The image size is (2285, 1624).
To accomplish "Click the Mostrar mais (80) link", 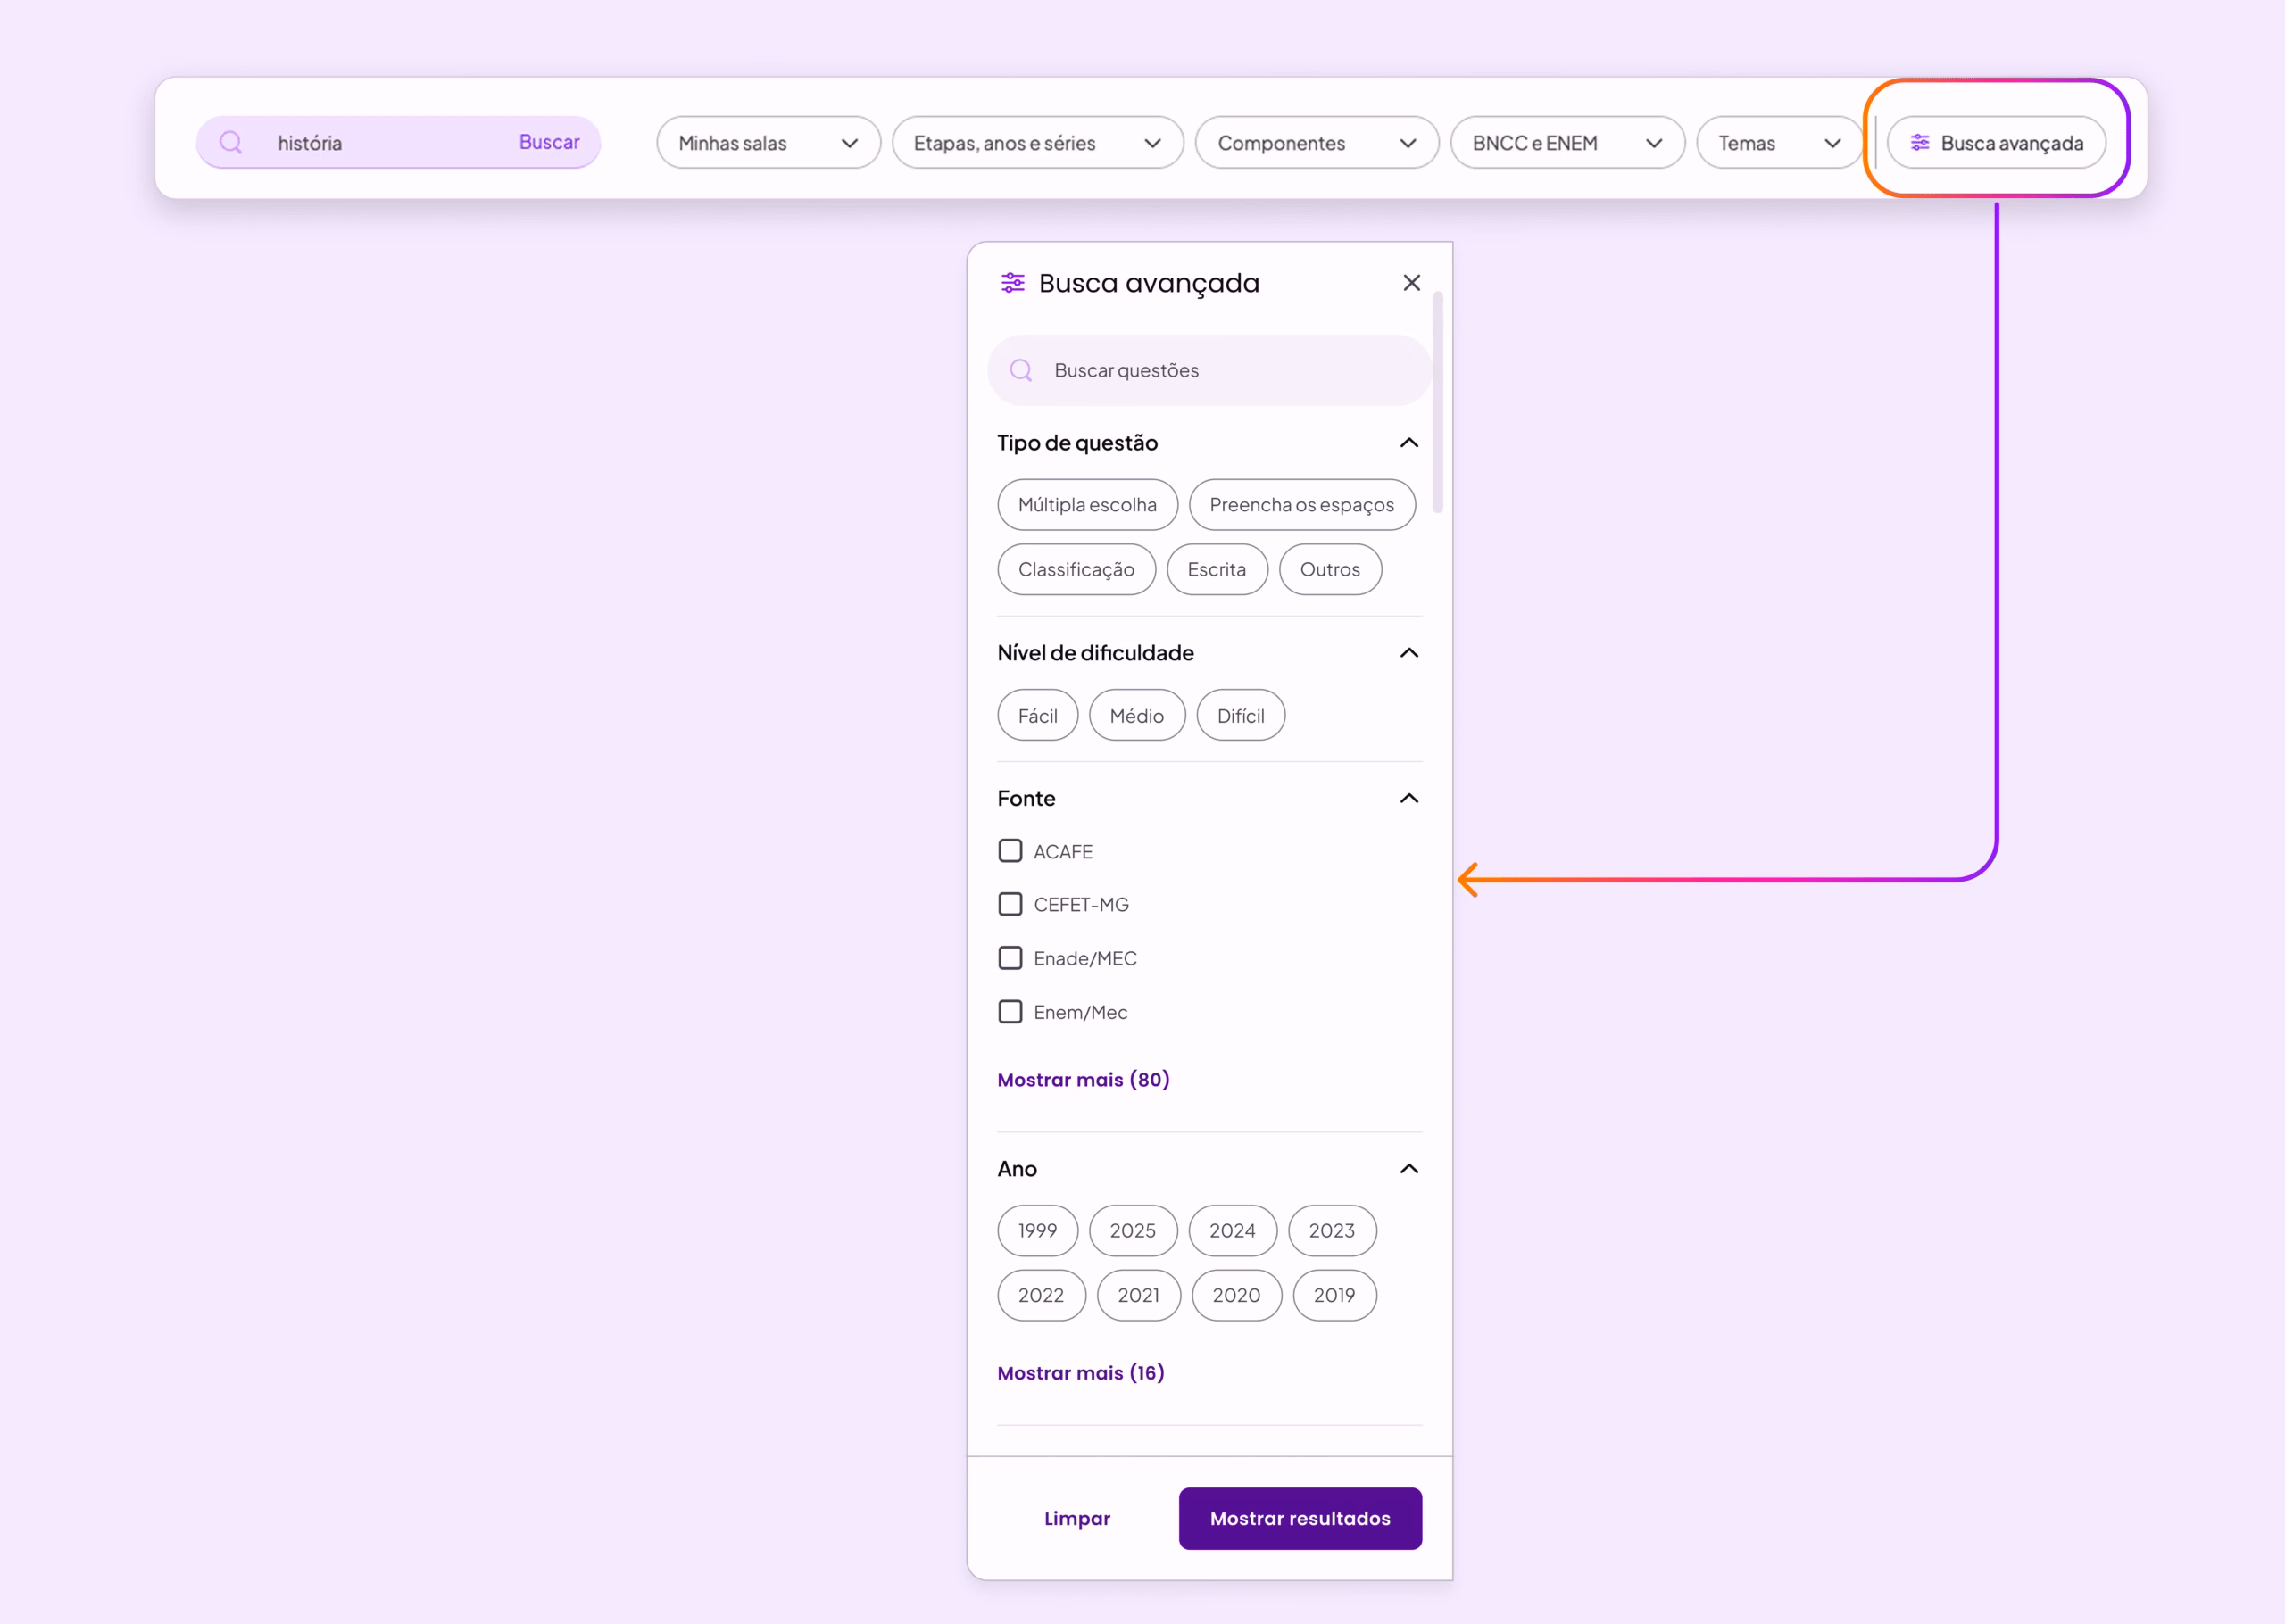I will click(1083, 1080).
